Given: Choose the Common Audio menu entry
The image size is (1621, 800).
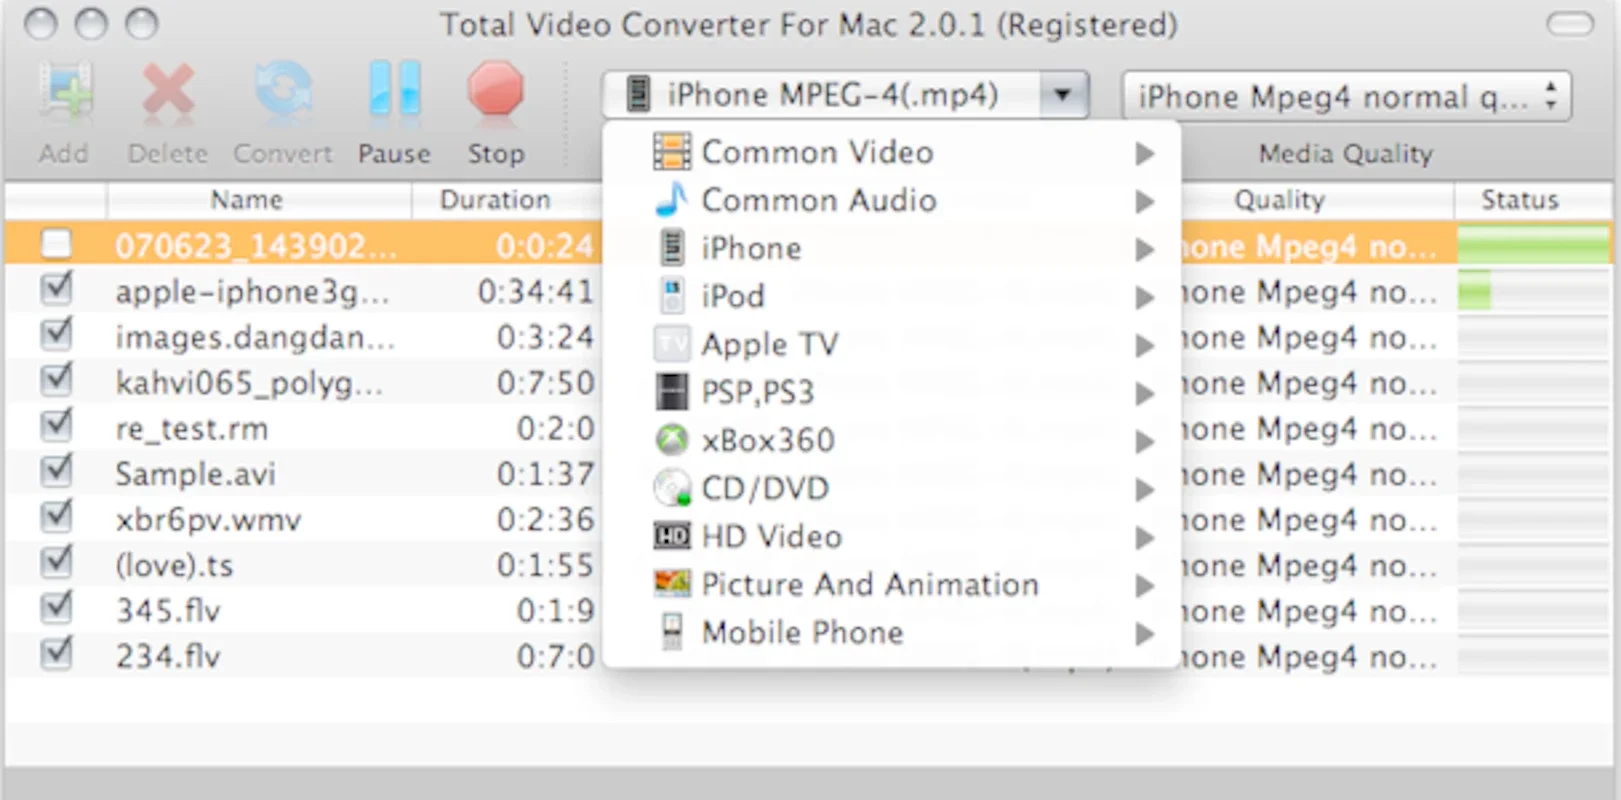Looking at the screenshot, I should 892,200.
